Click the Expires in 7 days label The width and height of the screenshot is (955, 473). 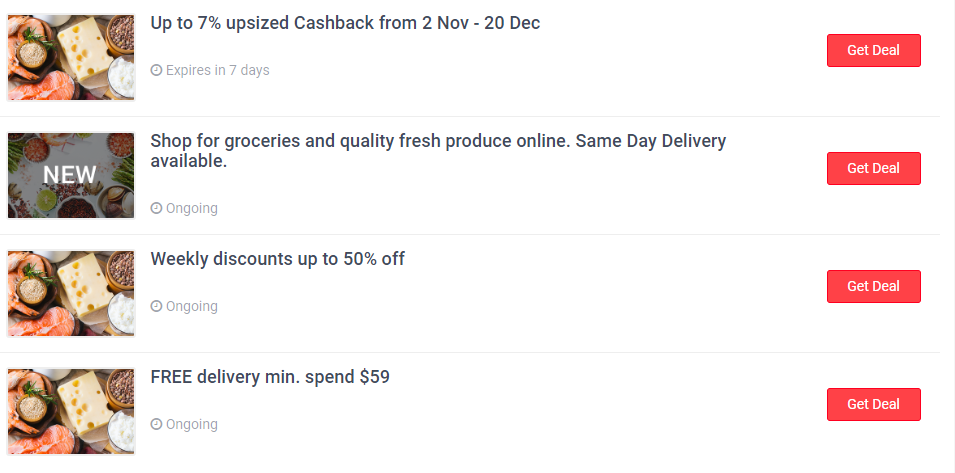[x=217, y=70]
